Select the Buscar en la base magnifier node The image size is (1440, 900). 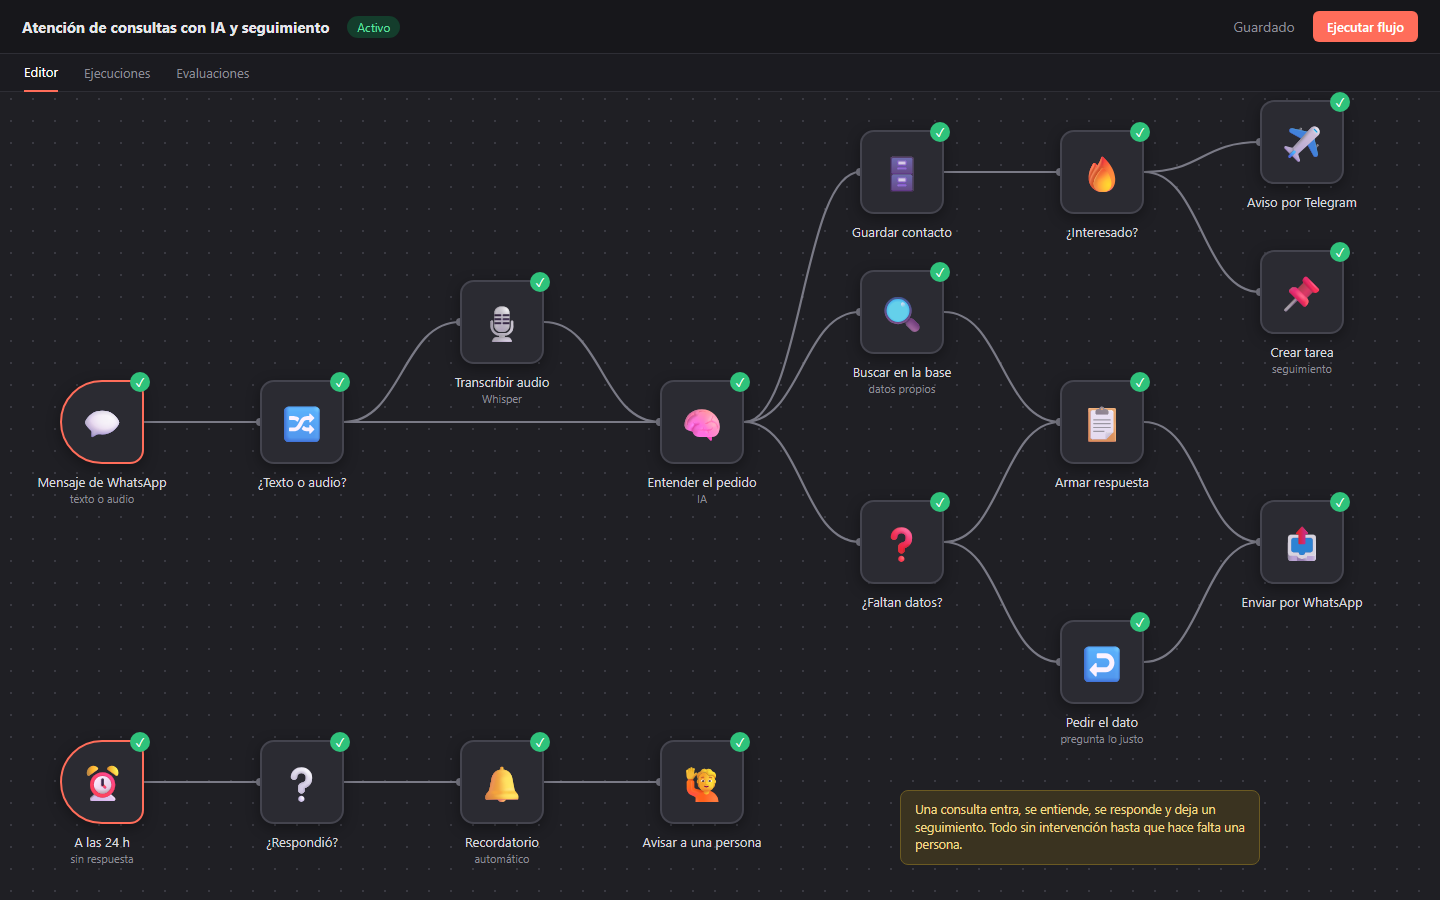[902, 312]
